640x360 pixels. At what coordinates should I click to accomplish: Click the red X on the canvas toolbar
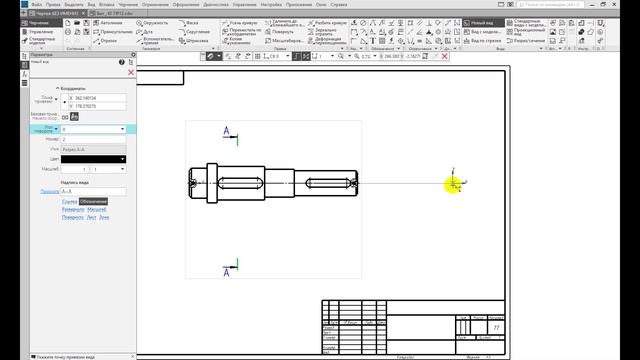445,56
